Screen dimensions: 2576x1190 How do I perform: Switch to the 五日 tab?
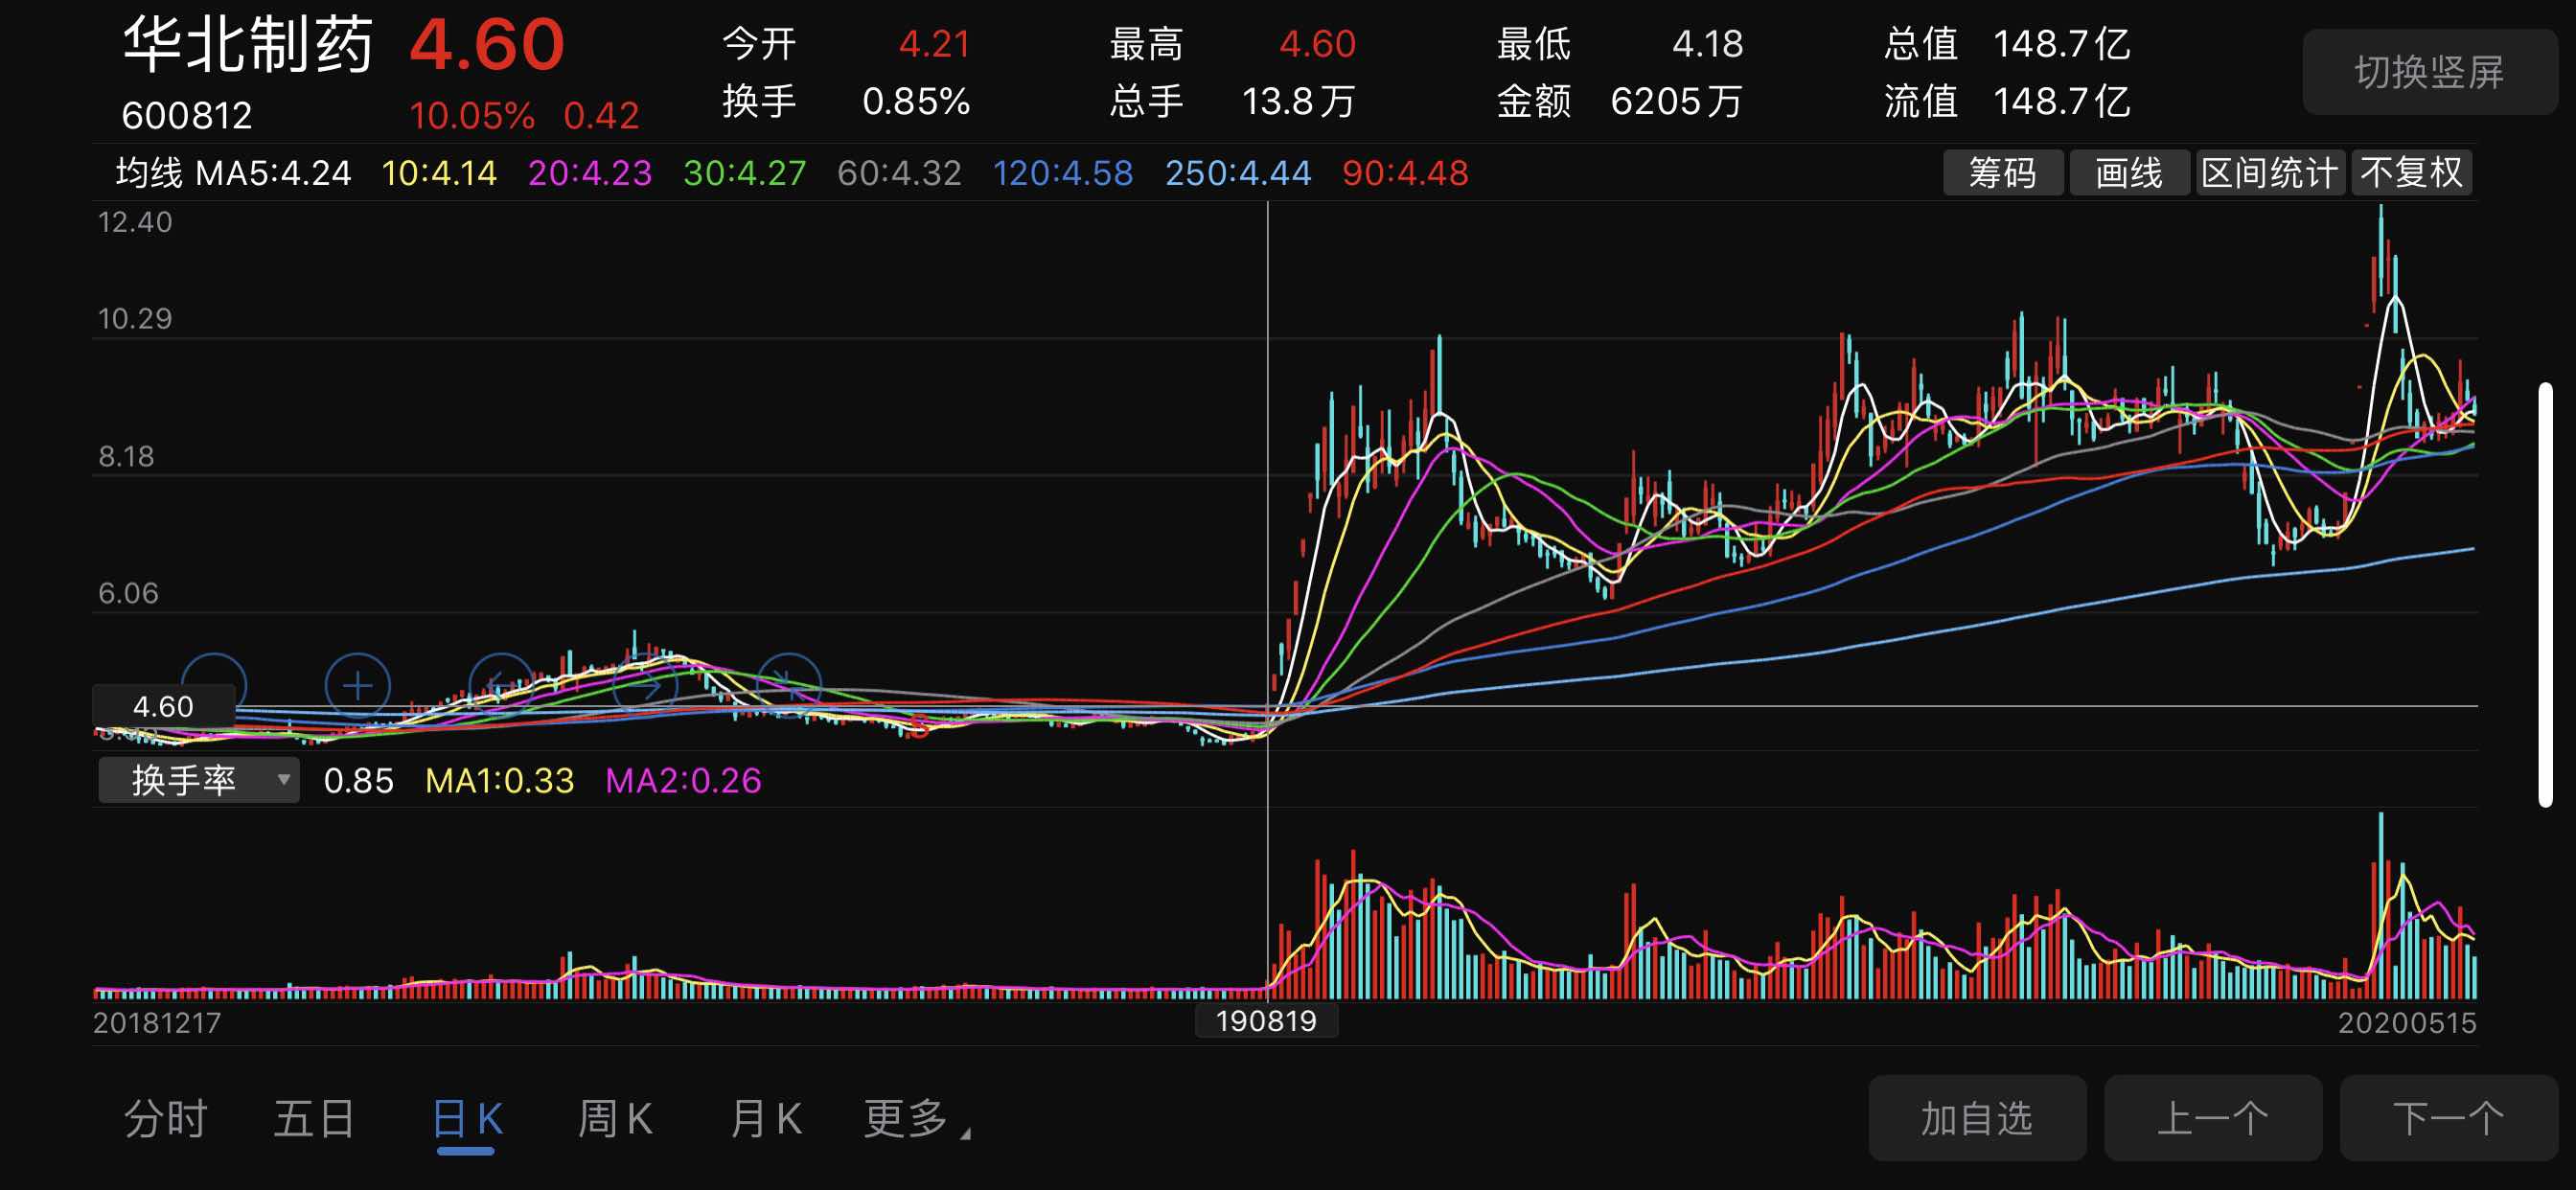point(315,1119)
